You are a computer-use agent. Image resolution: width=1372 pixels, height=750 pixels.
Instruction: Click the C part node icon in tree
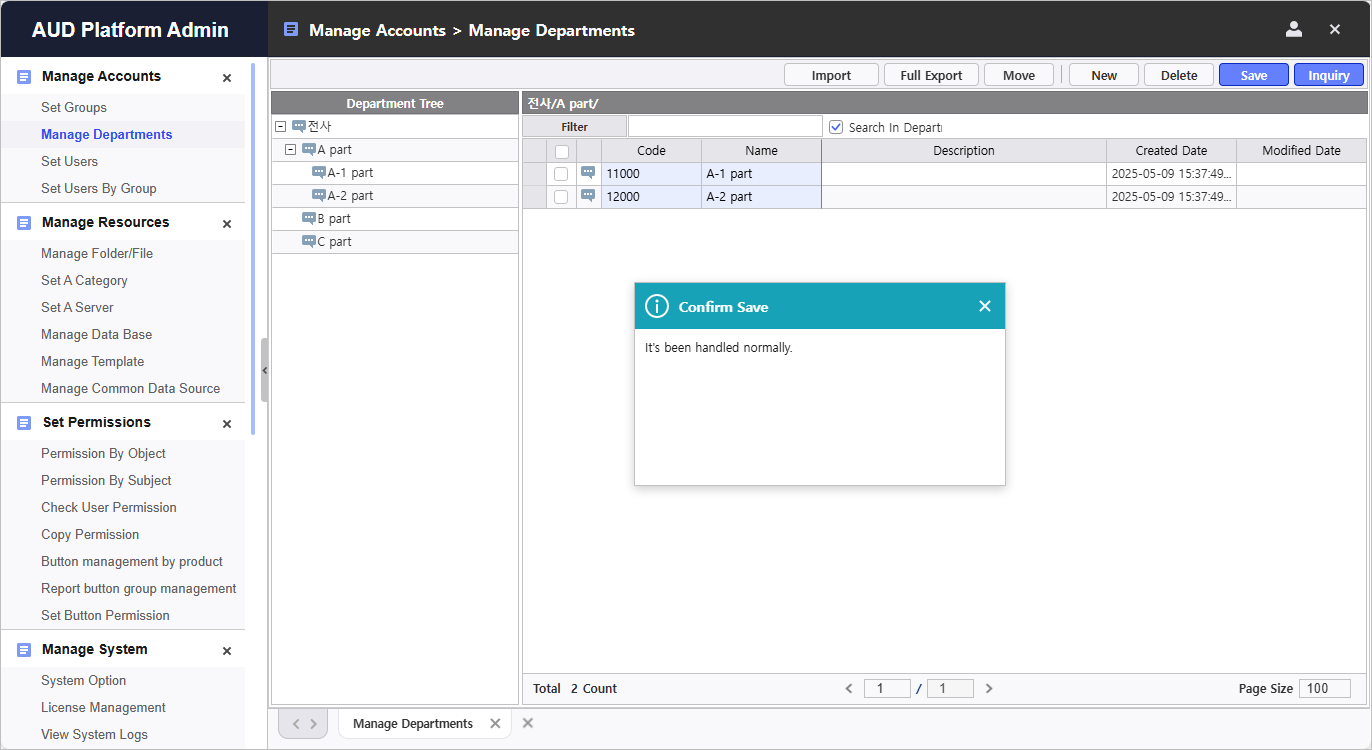[x=309, y=241]
